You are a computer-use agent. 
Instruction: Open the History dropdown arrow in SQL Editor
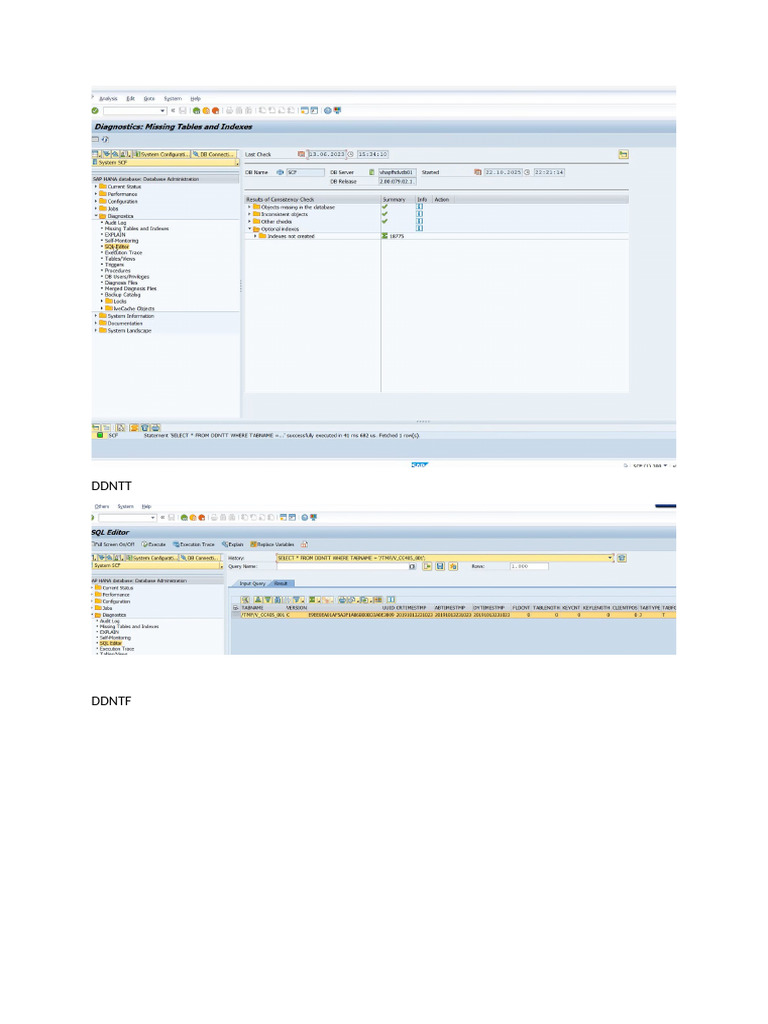point(610,558)
